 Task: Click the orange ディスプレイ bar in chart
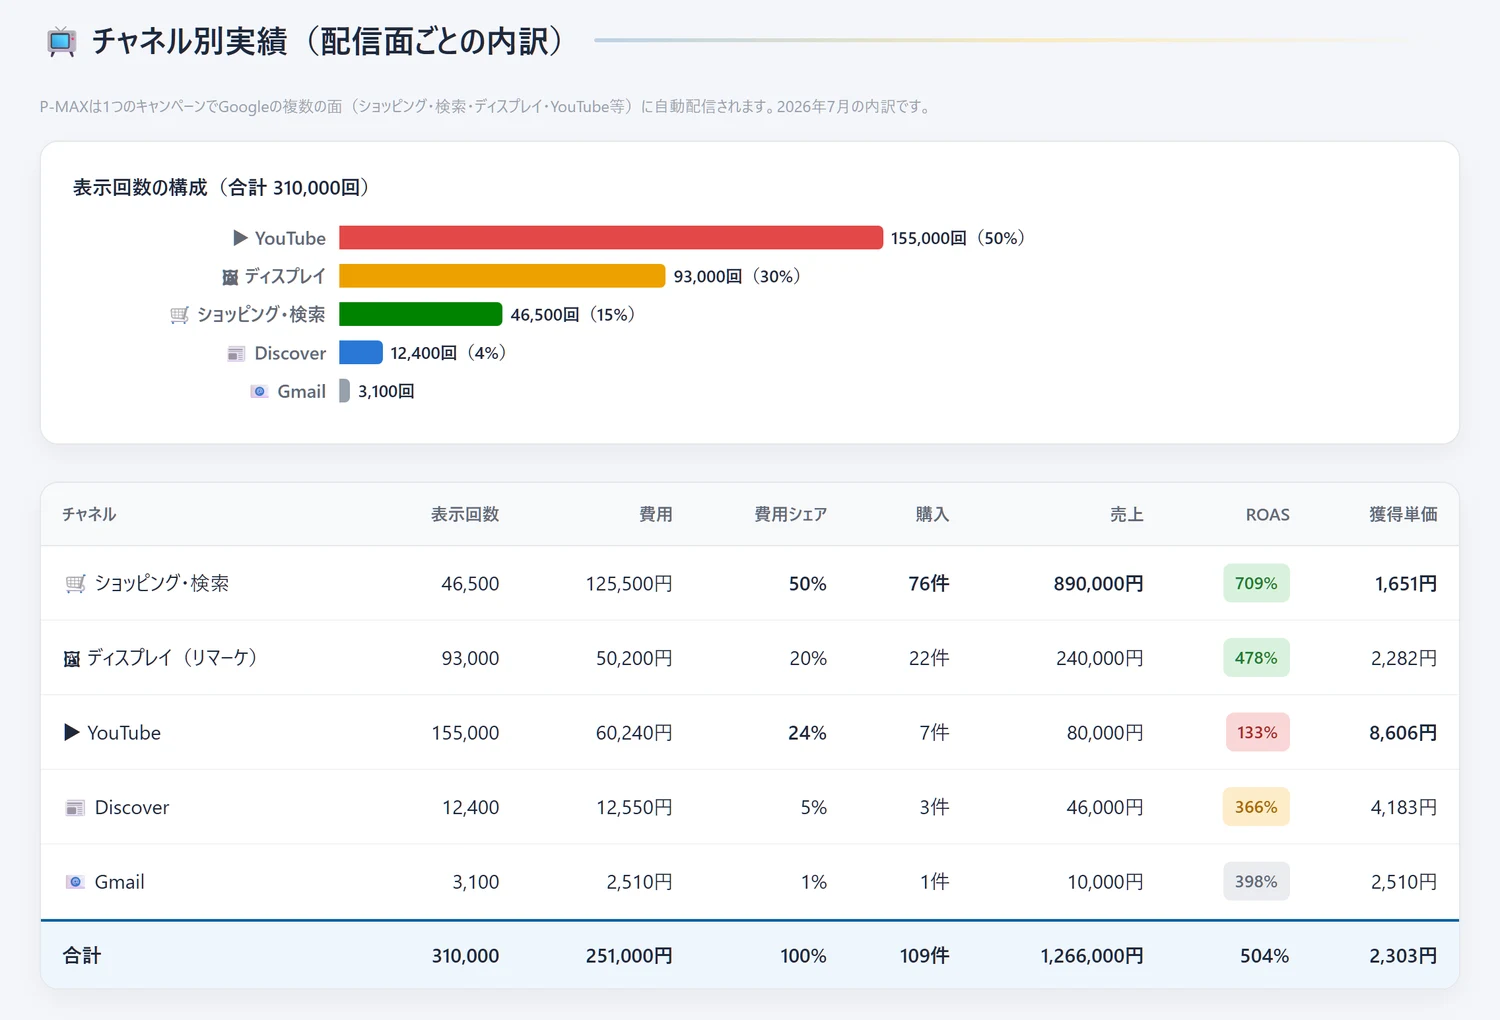click(502, 276)
